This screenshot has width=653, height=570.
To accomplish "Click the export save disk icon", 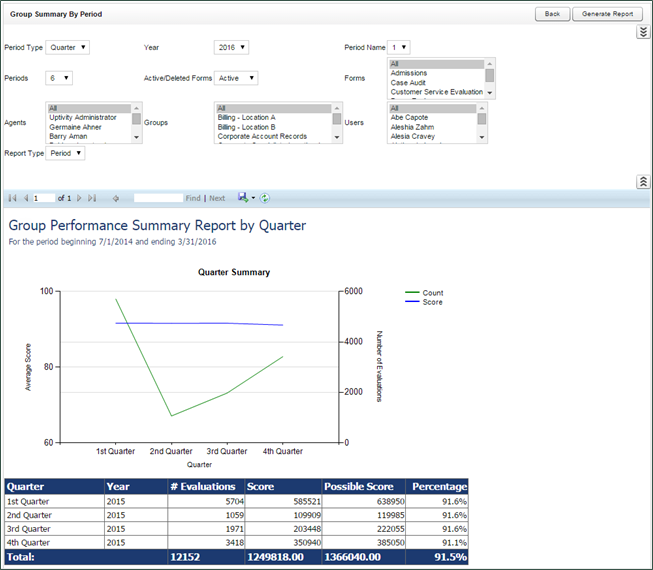I will tap(243, 198).
